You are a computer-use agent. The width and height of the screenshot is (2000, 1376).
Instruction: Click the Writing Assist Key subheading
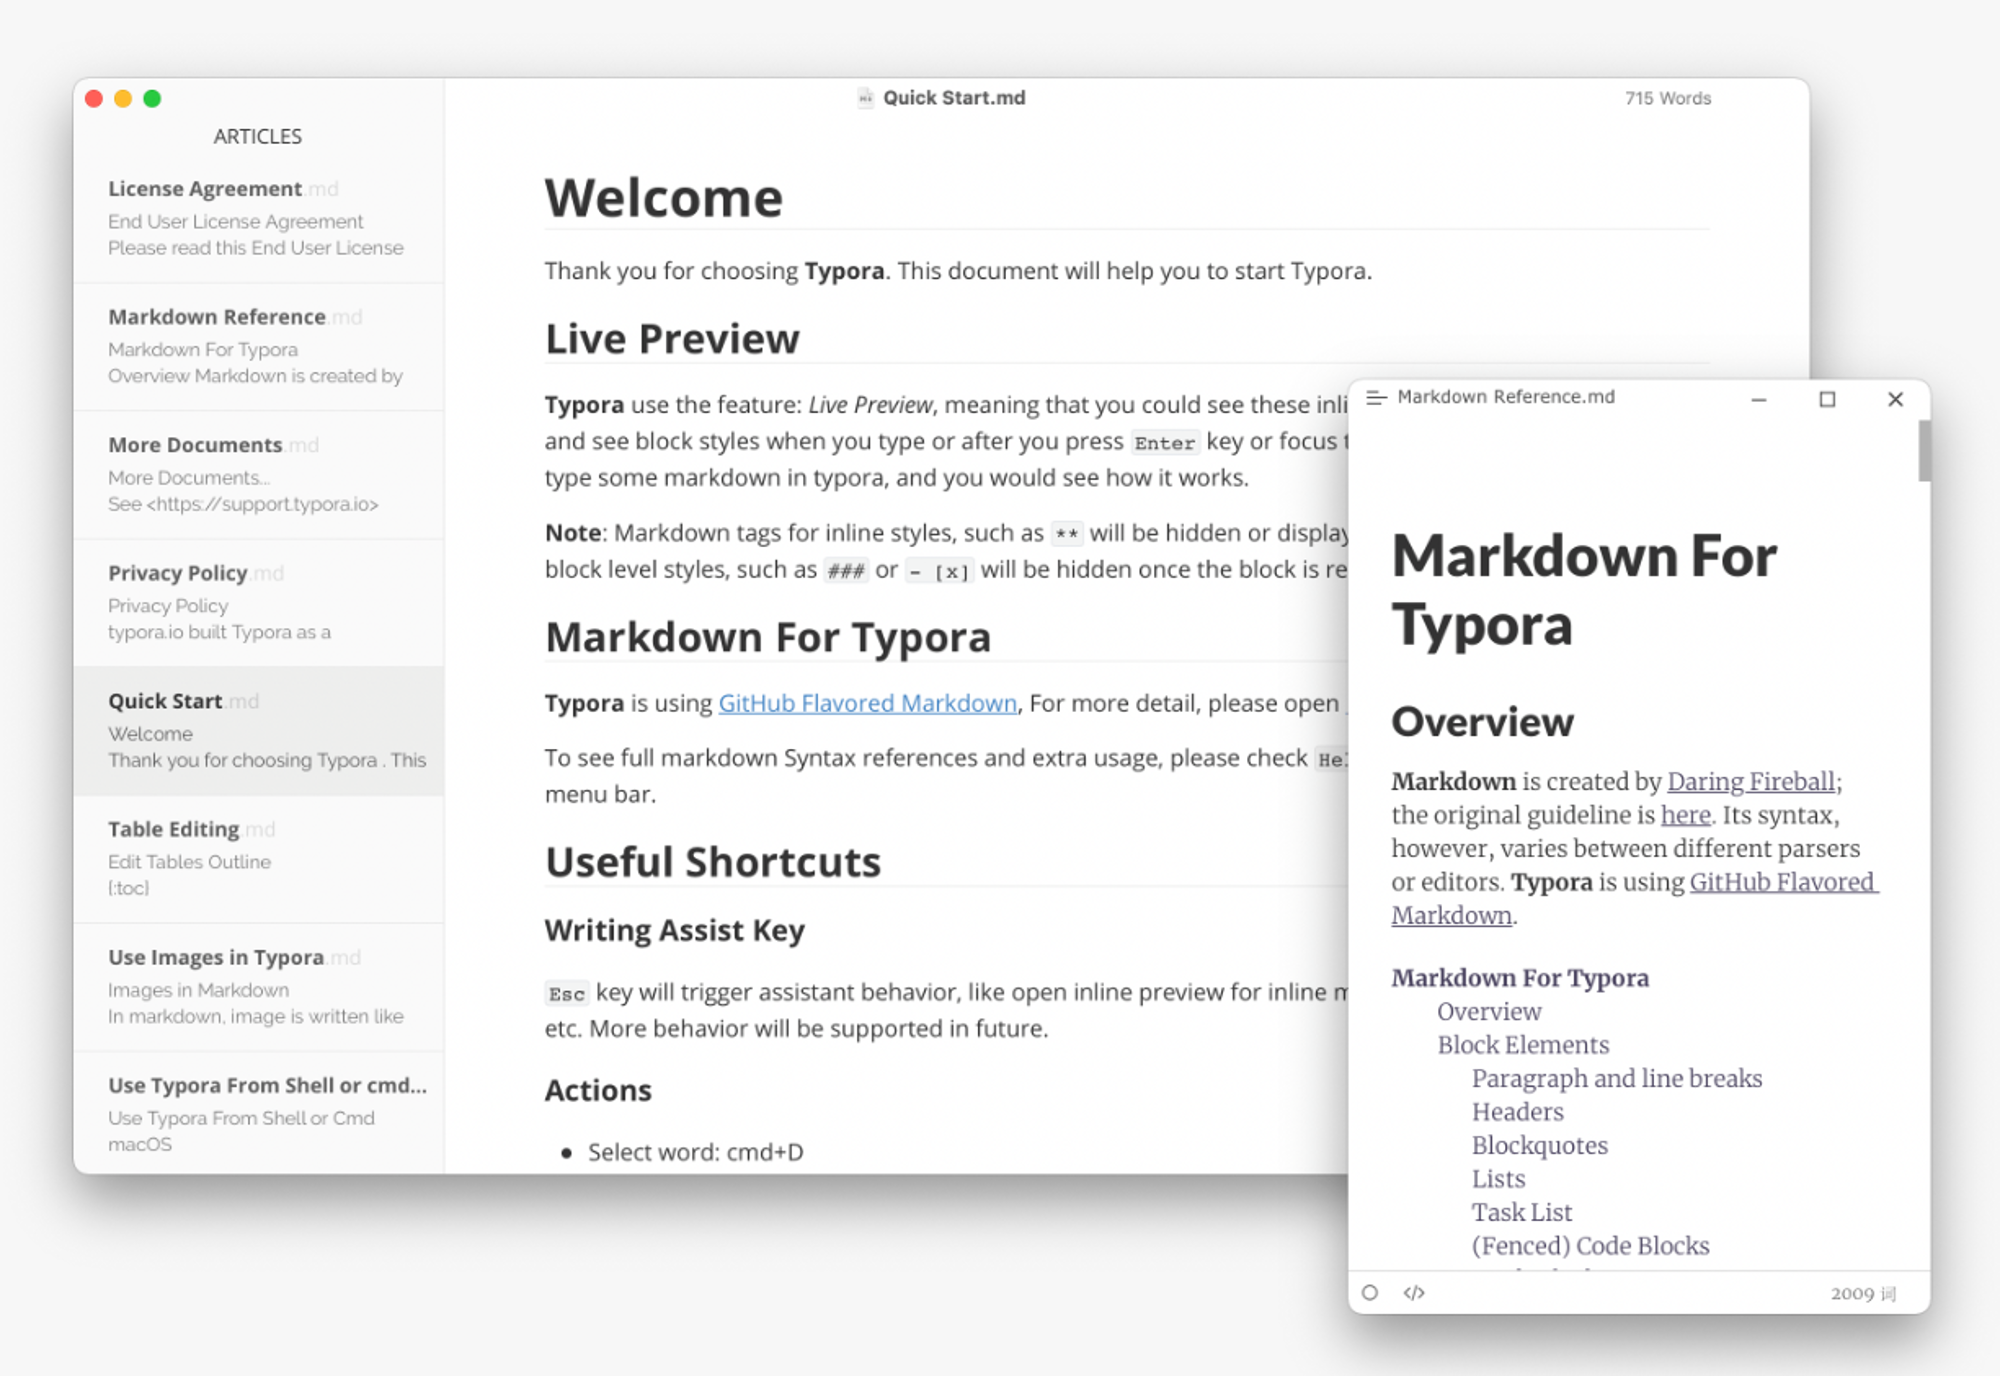674,930
